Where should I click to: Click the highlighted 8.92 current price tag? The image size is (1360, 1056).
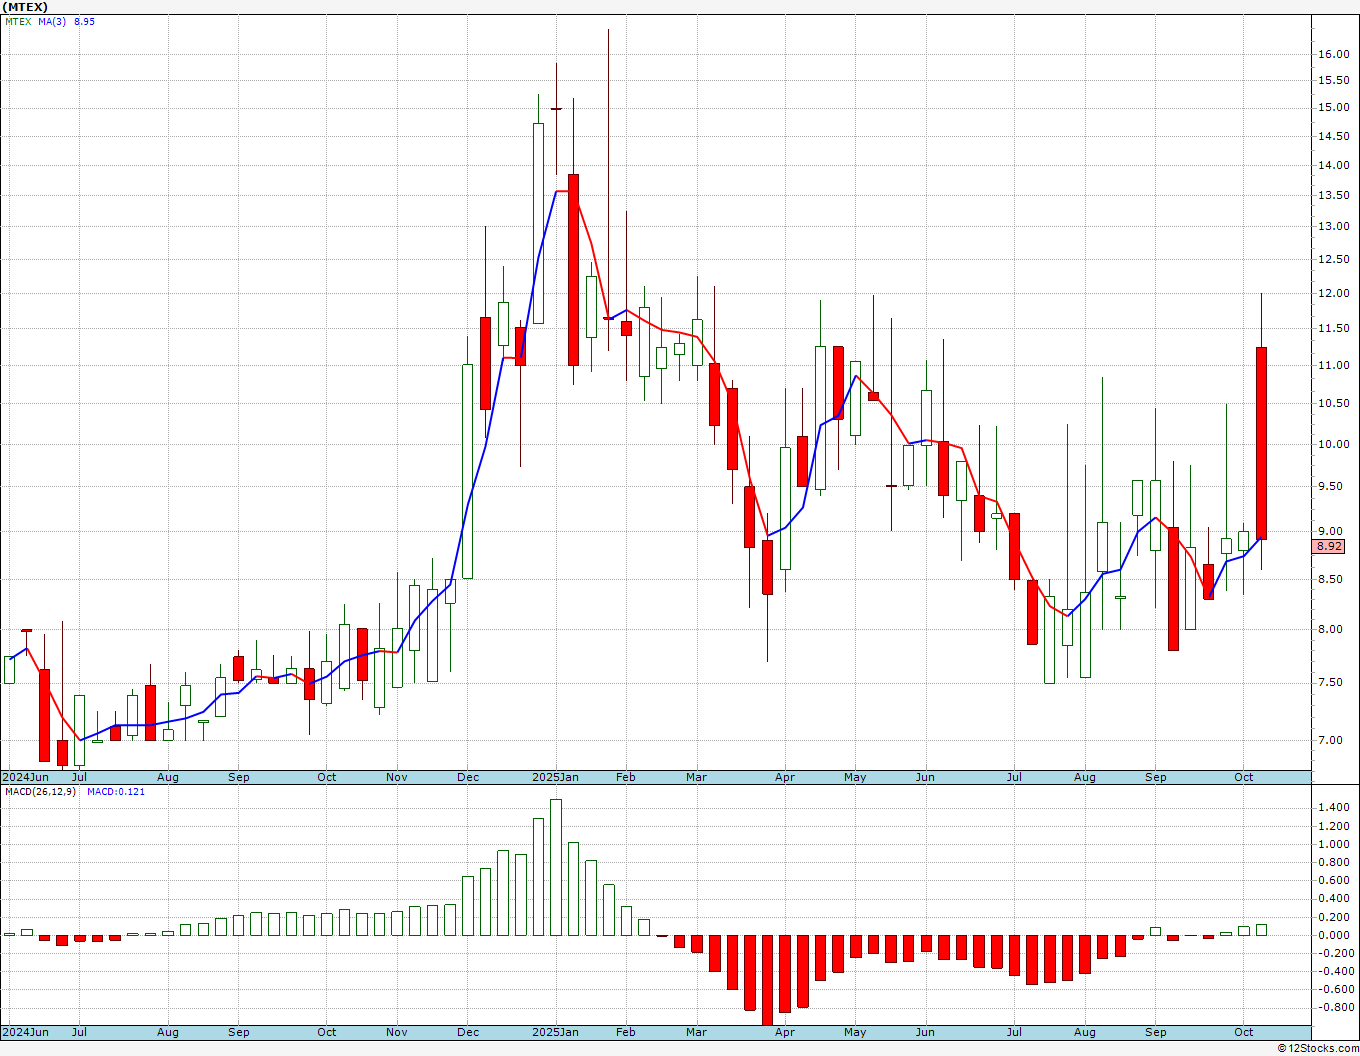click(1329, 546)
